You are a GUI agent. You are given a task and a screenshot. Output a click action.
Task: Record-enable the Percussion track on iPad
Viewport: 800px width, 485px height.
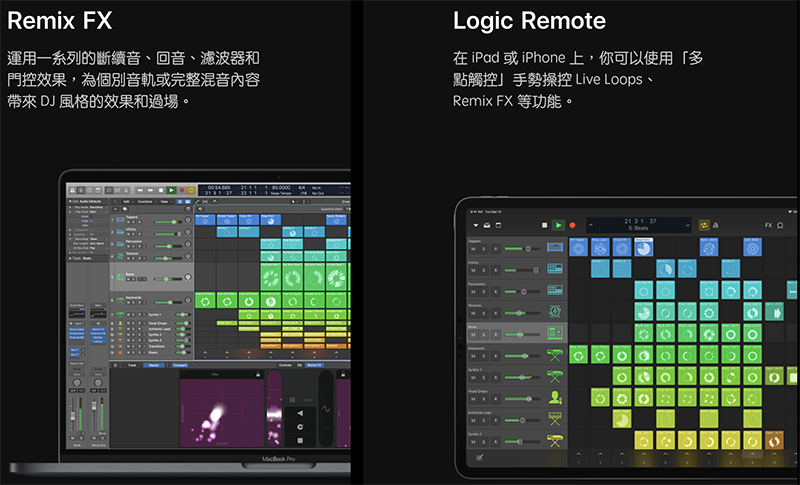point(495,292)
